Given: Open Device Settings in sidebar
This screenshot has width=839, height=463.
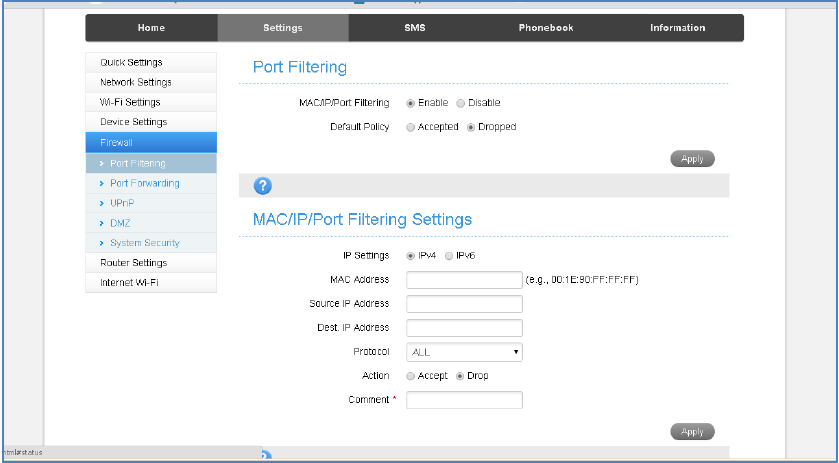Looking at the screenshot, I should coord(151,122).
